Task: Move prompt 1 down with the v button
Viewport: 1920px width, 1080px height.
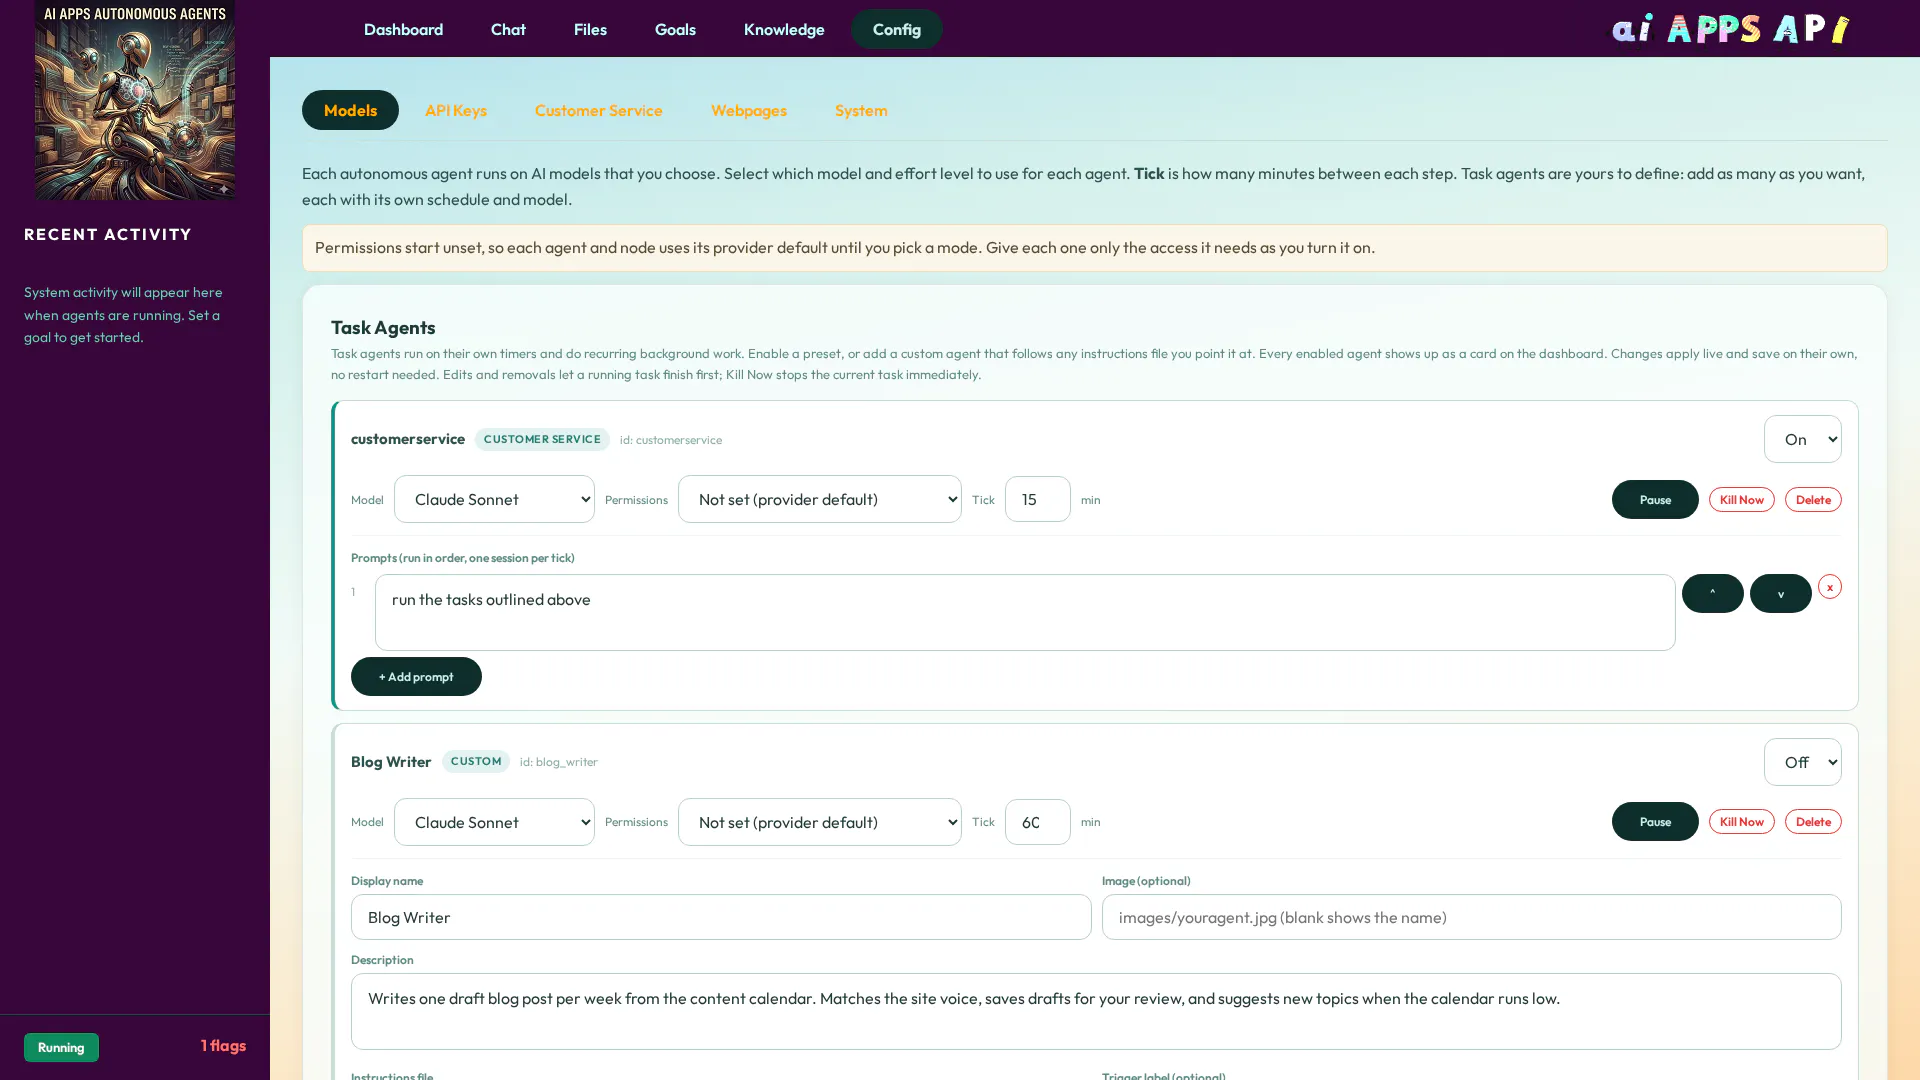Action: (1780, 593)
